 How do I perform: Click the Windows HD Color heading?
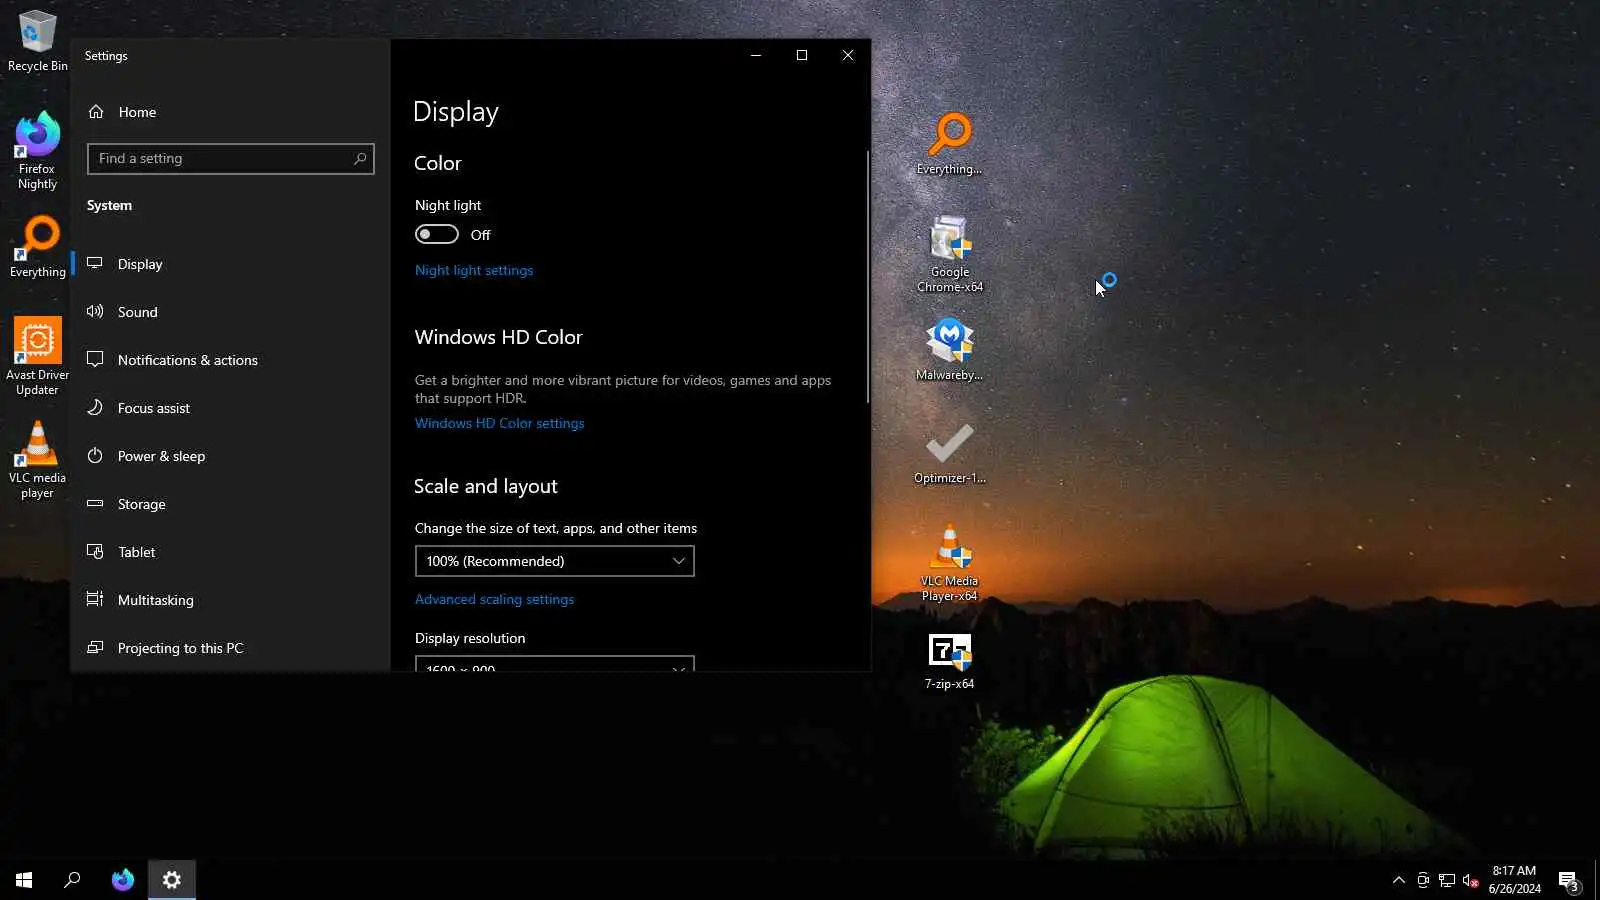pos(498,337)
